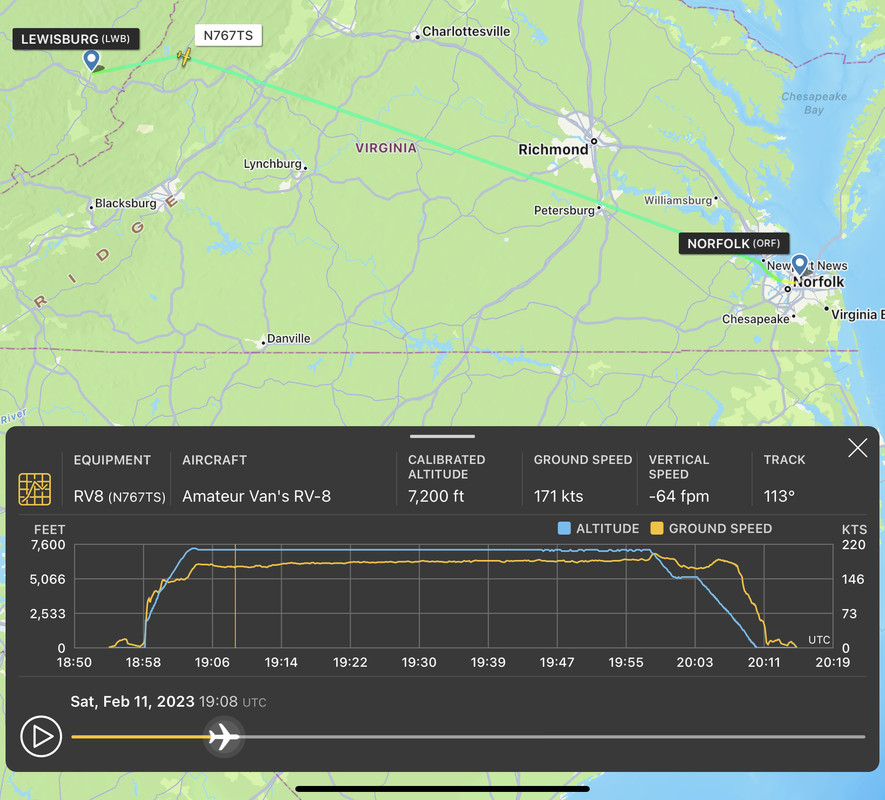Click the 18:58 time axis label
885x800 pixels.
point(143,662)
